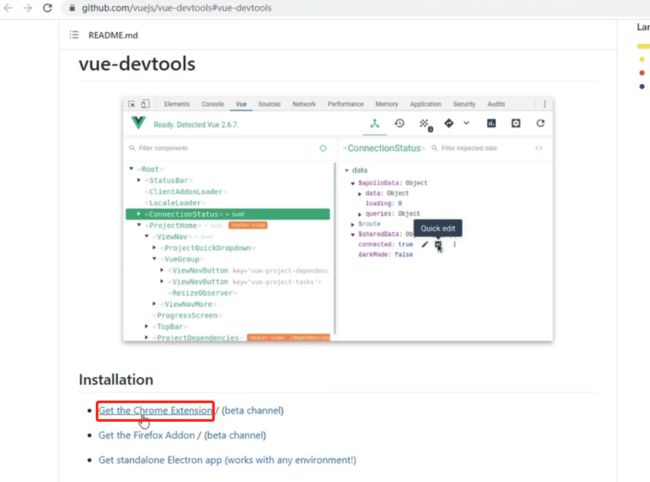Open the README table of contents icon
The width and height of the screenshot is (650, 482).
(x=74, y=35)
